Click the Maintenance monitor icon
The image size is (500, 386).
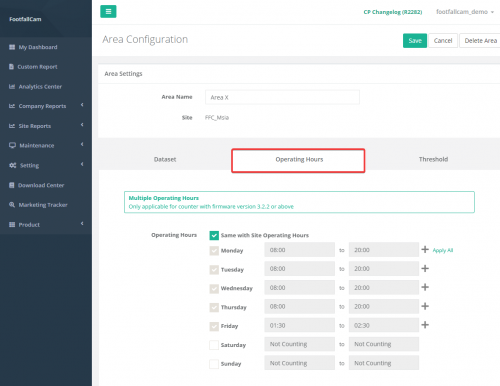[12, 145]
